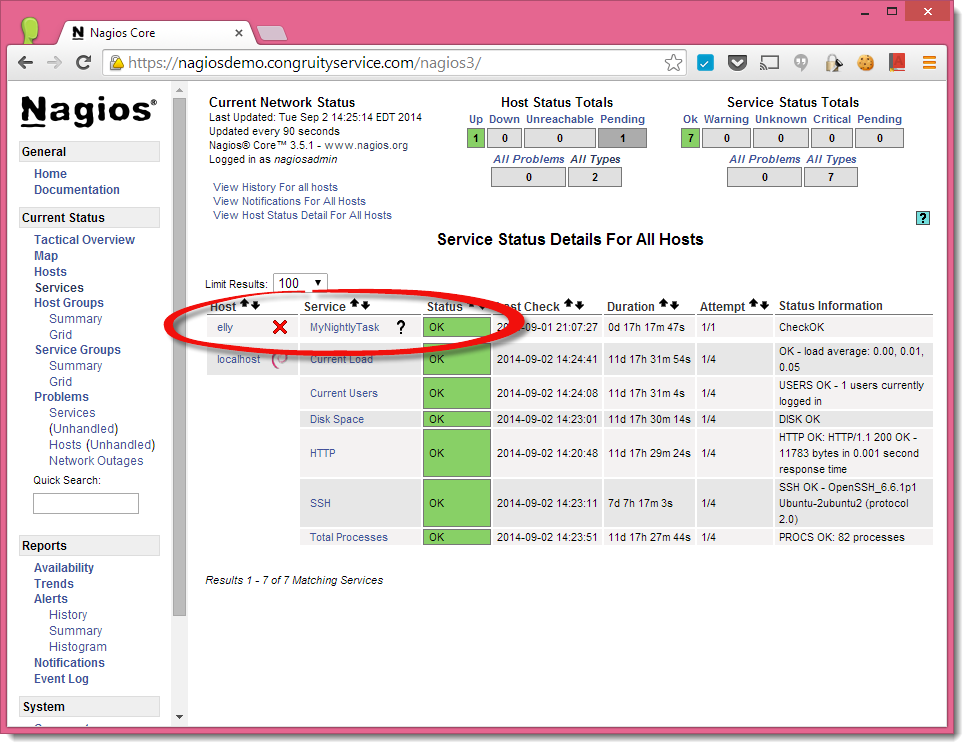Viewport: 969px width, 749px height.
Task: Focus the address bar URL field
Action: (x=393, y=62)
